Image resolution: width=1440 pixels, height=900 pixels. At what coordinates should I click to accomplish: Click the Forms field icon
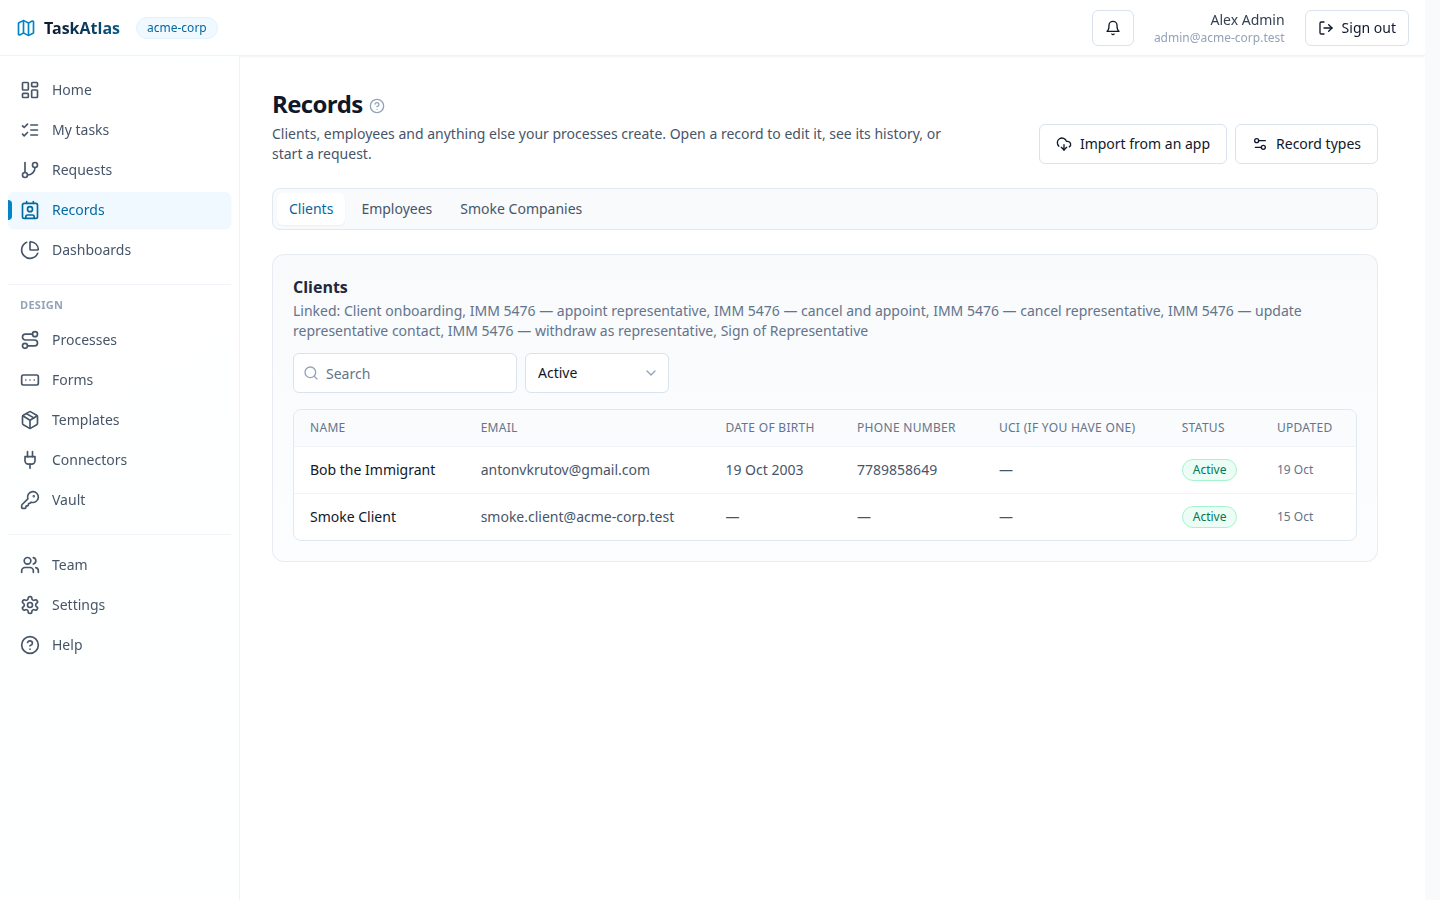[30, 380]
